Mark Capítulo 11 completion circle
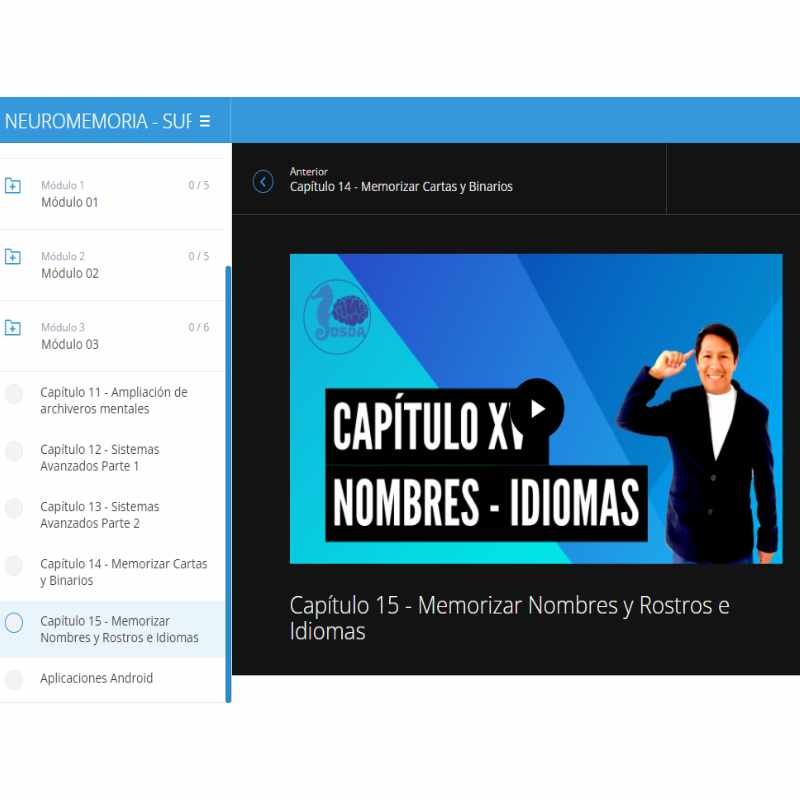The image size is (800, 800). click(14, 394)
